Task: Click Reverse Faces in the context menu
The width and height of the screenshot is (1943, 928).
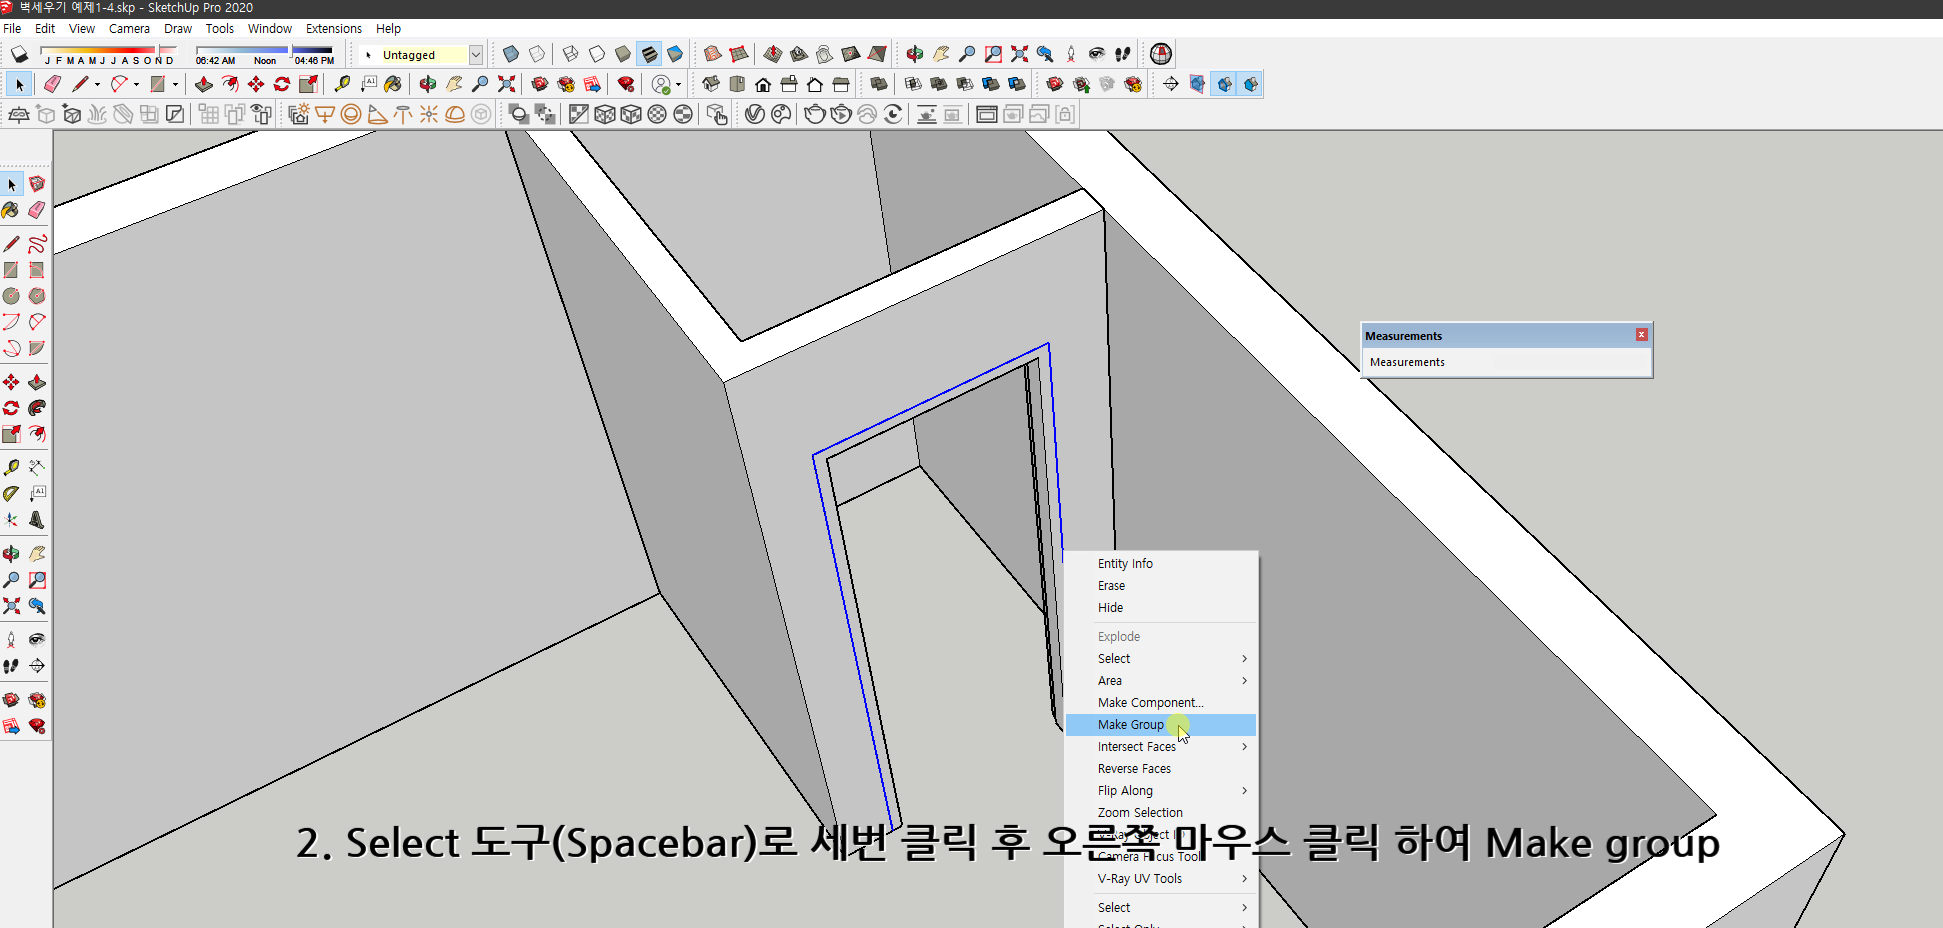Action: point(1134,768)
